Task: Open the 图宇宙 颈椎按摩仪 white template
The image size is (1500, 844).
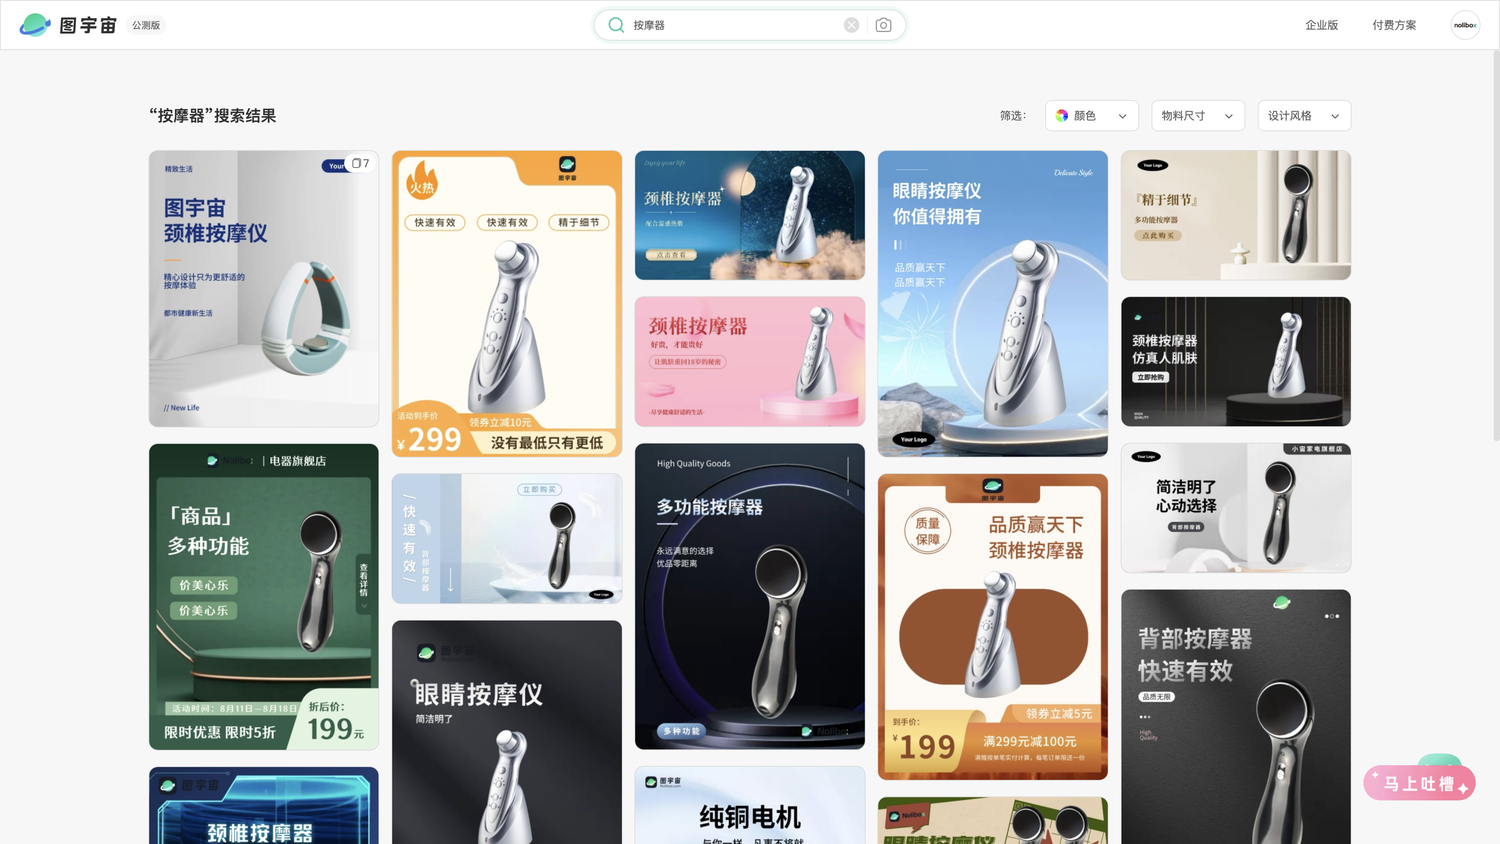Action: pos(264,289)
